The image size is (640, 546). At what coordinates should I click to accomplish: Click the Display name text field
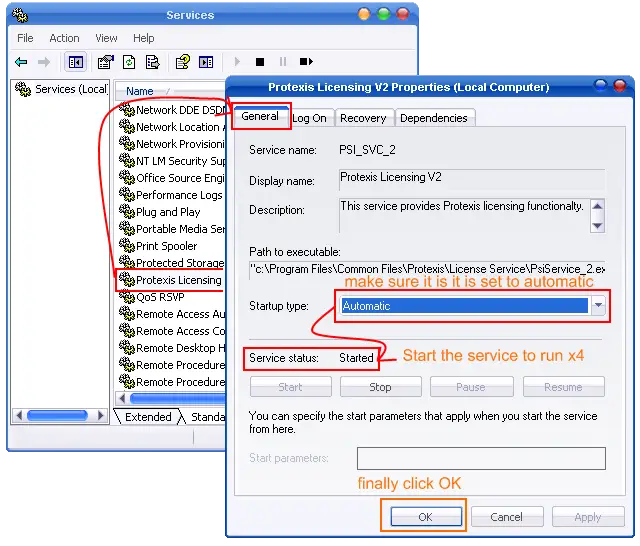click(472, 180)
